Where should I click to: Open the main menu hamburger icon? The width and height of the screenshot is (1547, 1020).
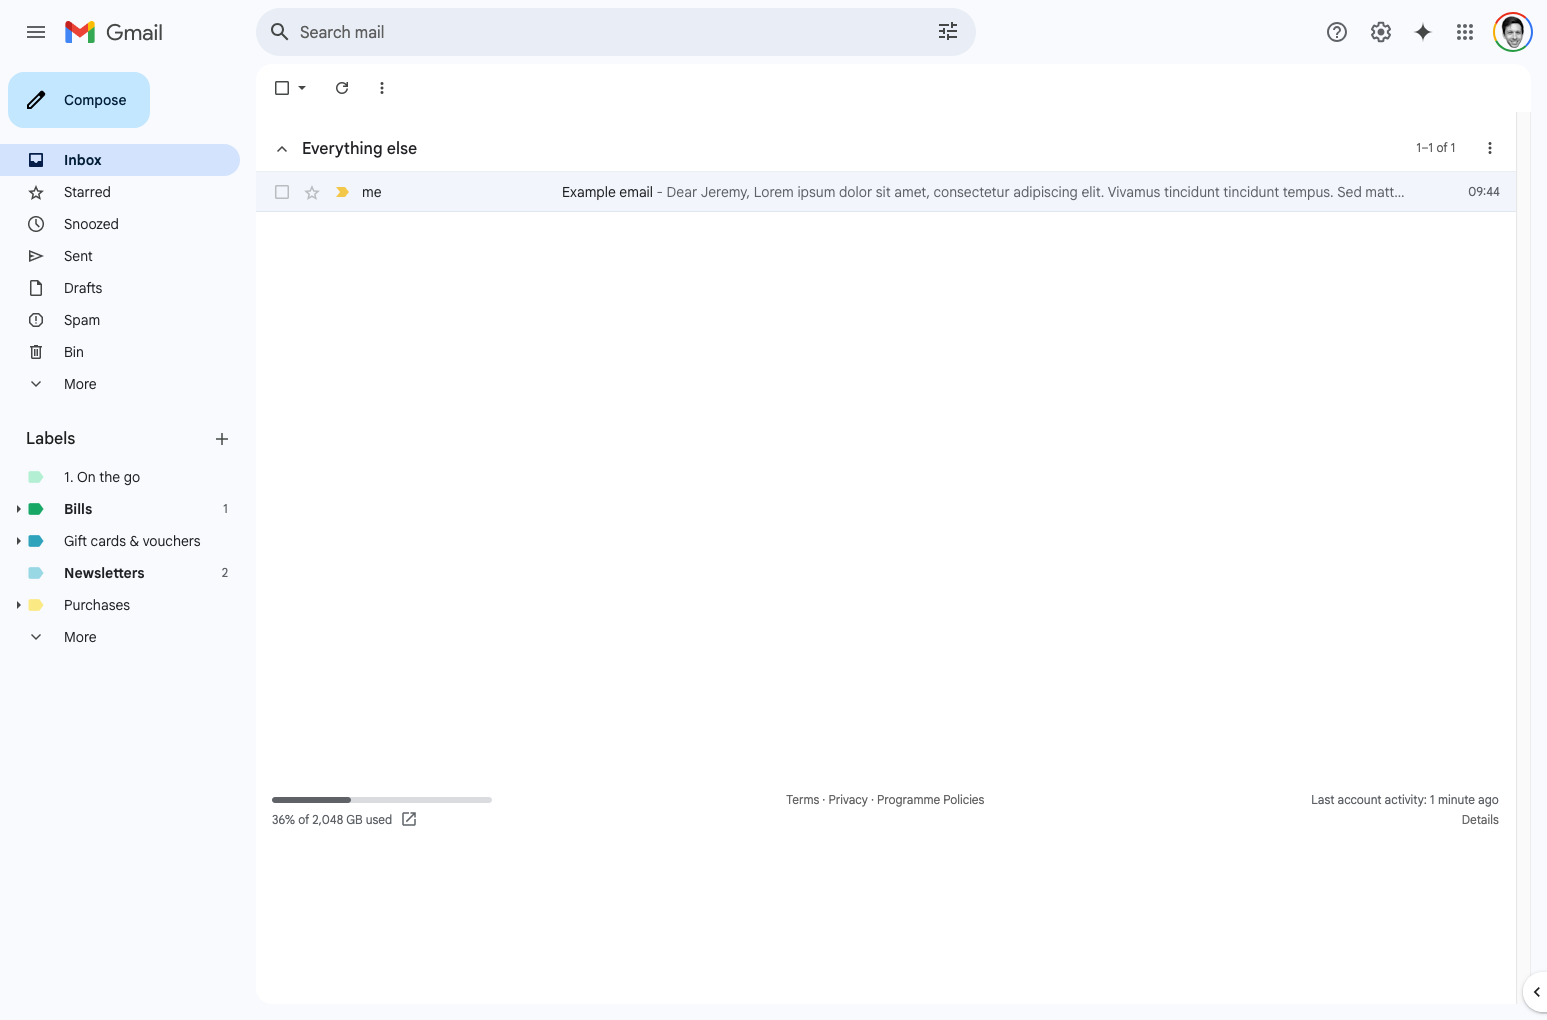(36, 32)
